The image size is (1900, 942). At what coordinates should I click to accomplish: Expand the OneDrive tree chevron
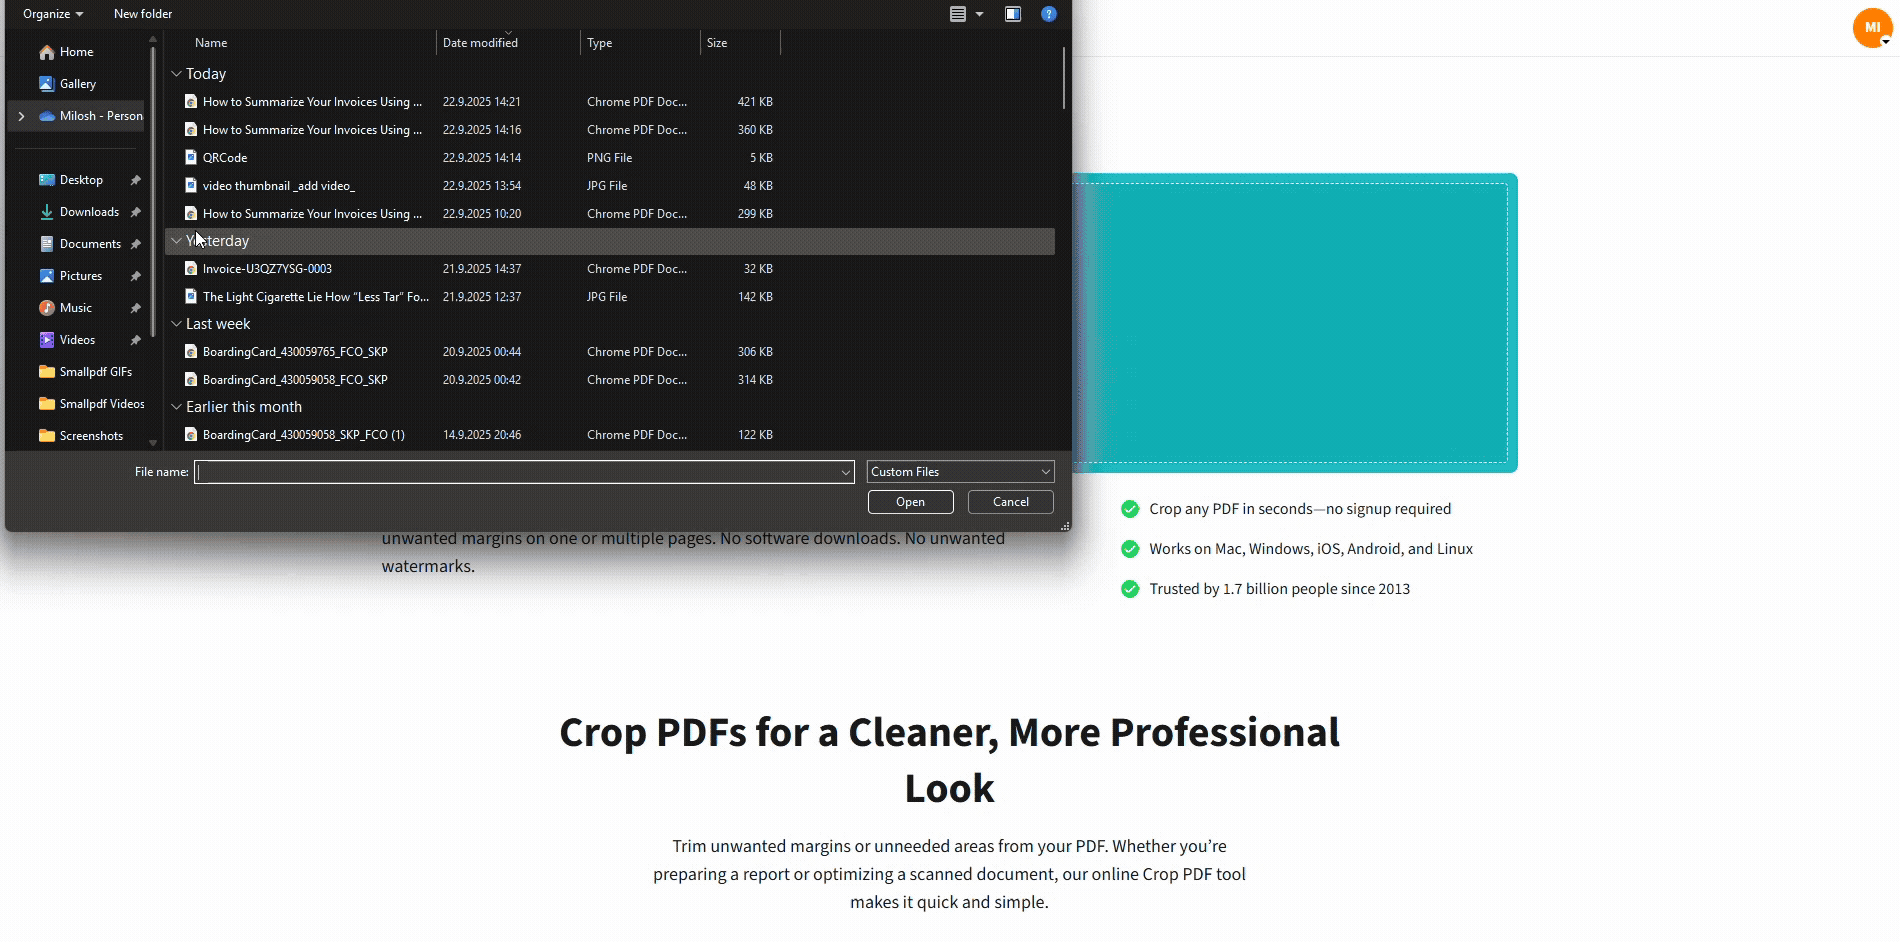pyautogui.click(x=21, y=116)
